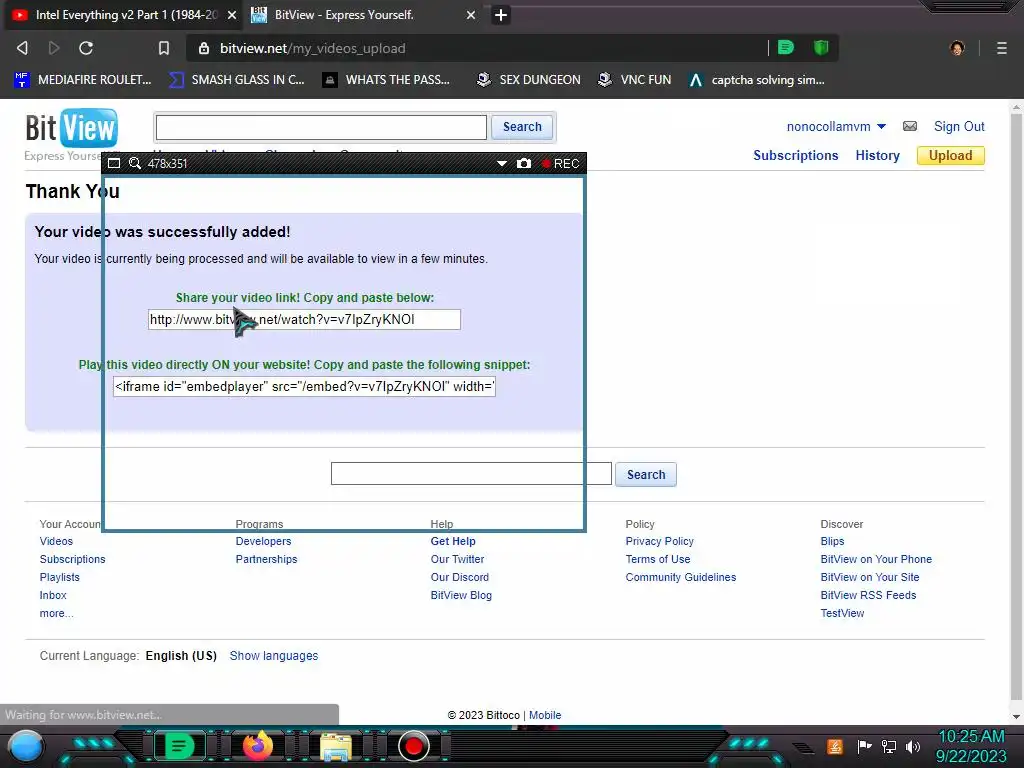Reload the page with the refresh icon
Image resolution: width=1024 pixels, height=768 pixels.
pos(86,48)
